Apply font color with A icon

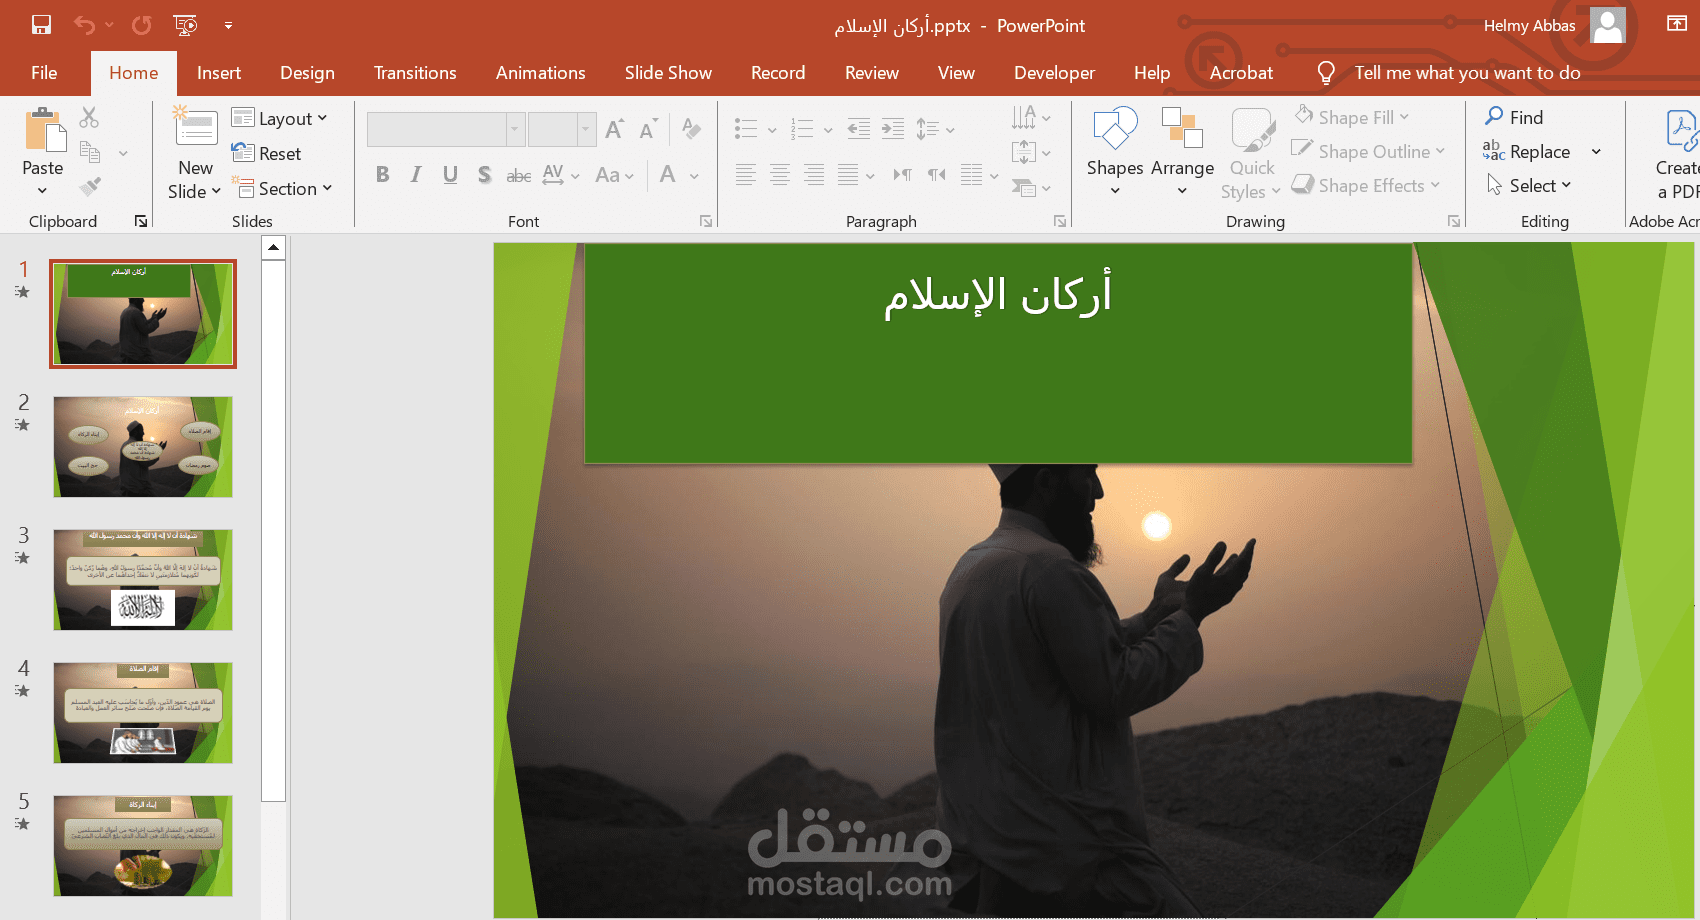coord(668,175)
